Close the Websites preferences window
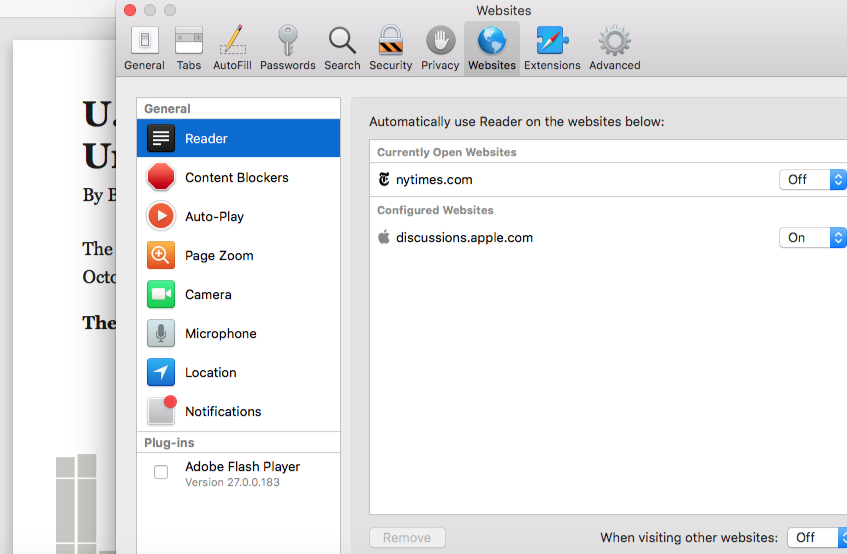Image resolution: width=847 pixels, height=554 pixels. pyautogui.click(x=130, y=10)
